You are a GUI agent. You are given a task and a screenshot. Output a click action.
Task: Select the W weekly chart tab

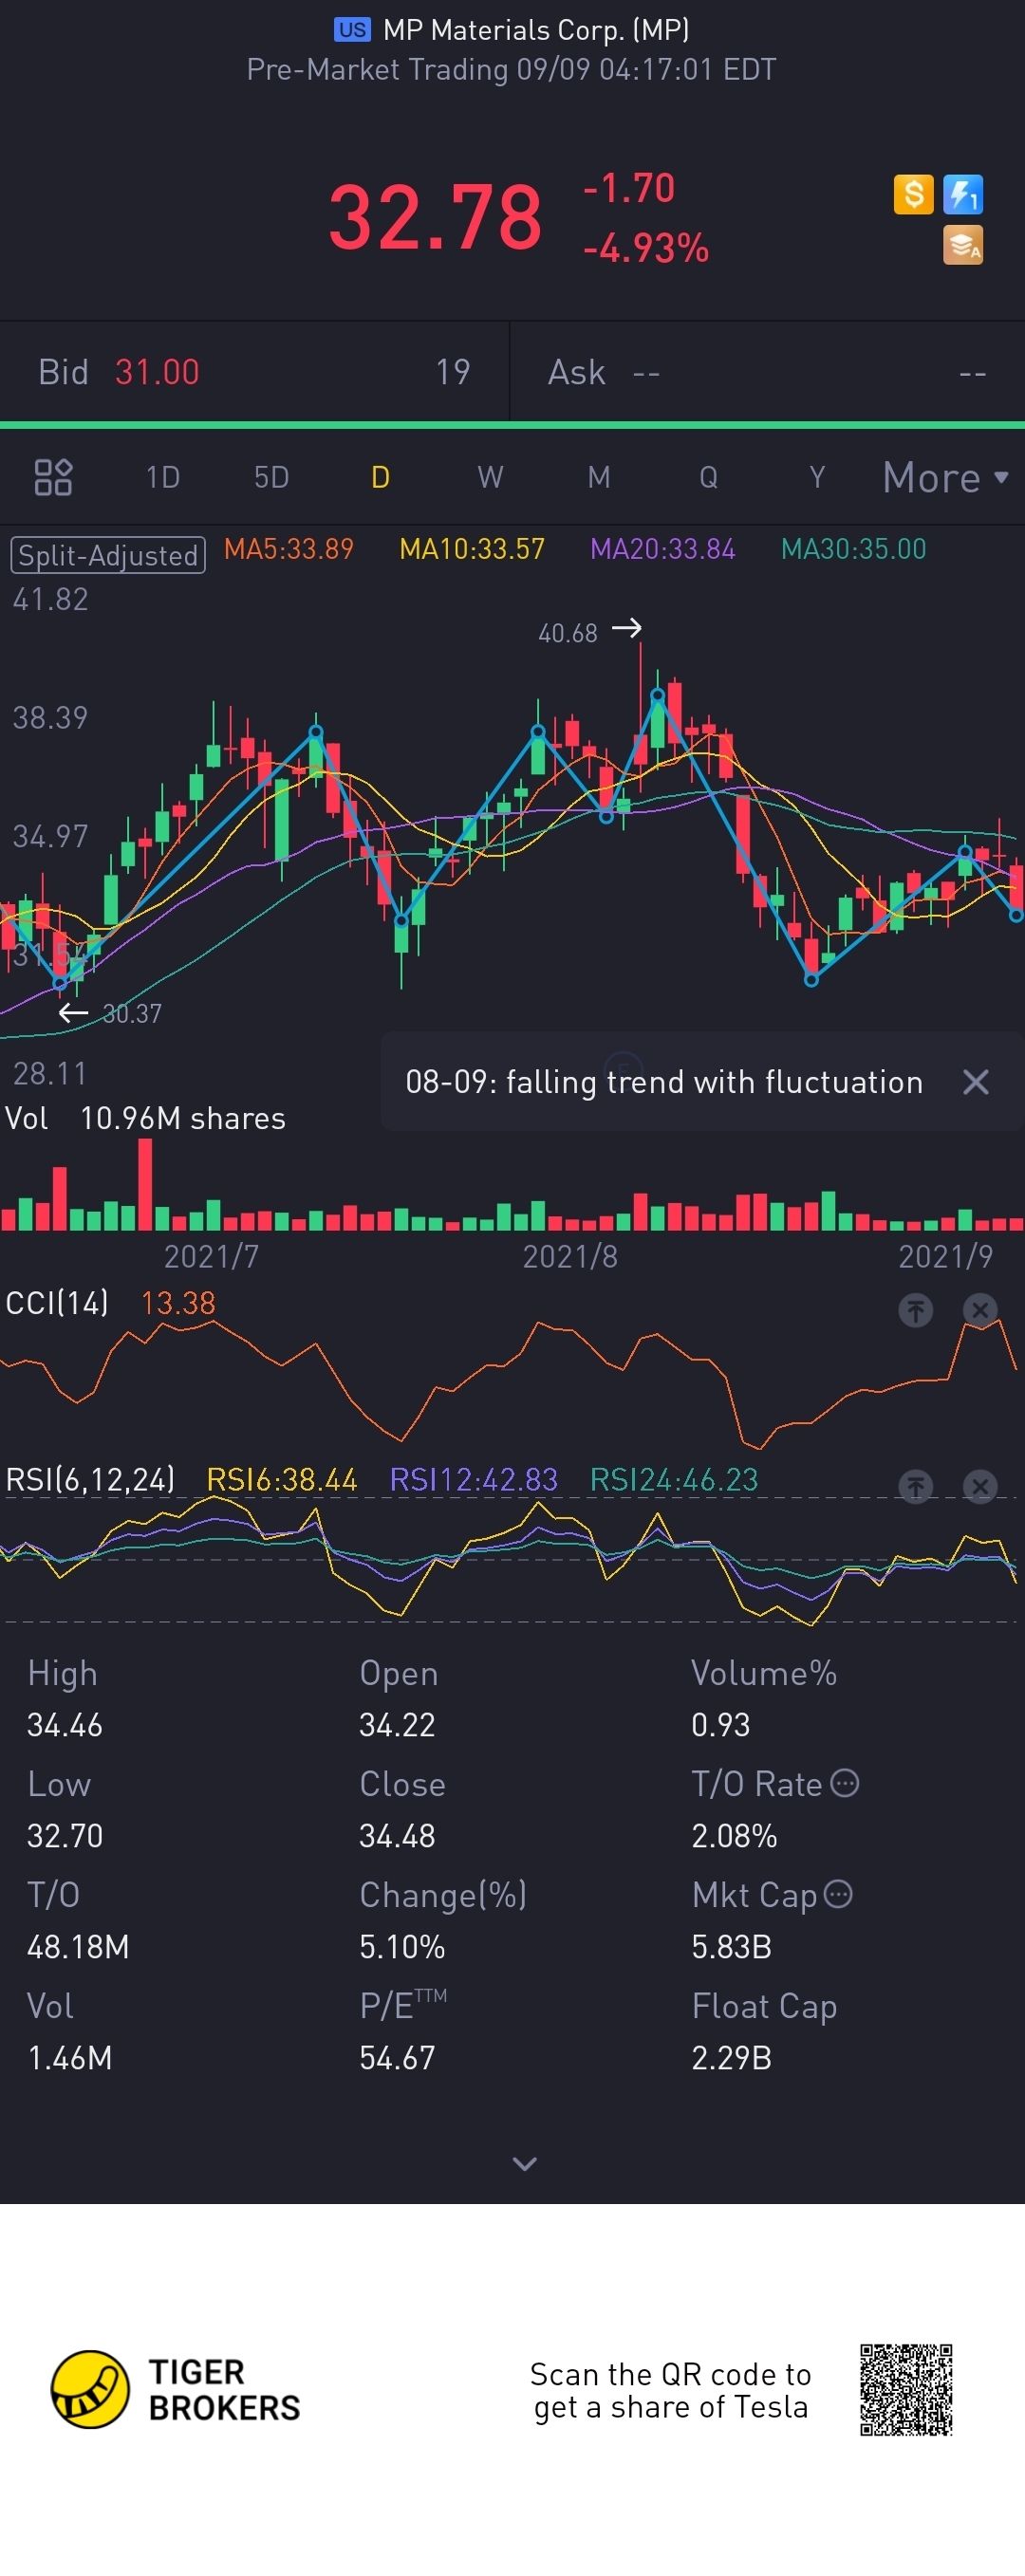tap(490, 477)
